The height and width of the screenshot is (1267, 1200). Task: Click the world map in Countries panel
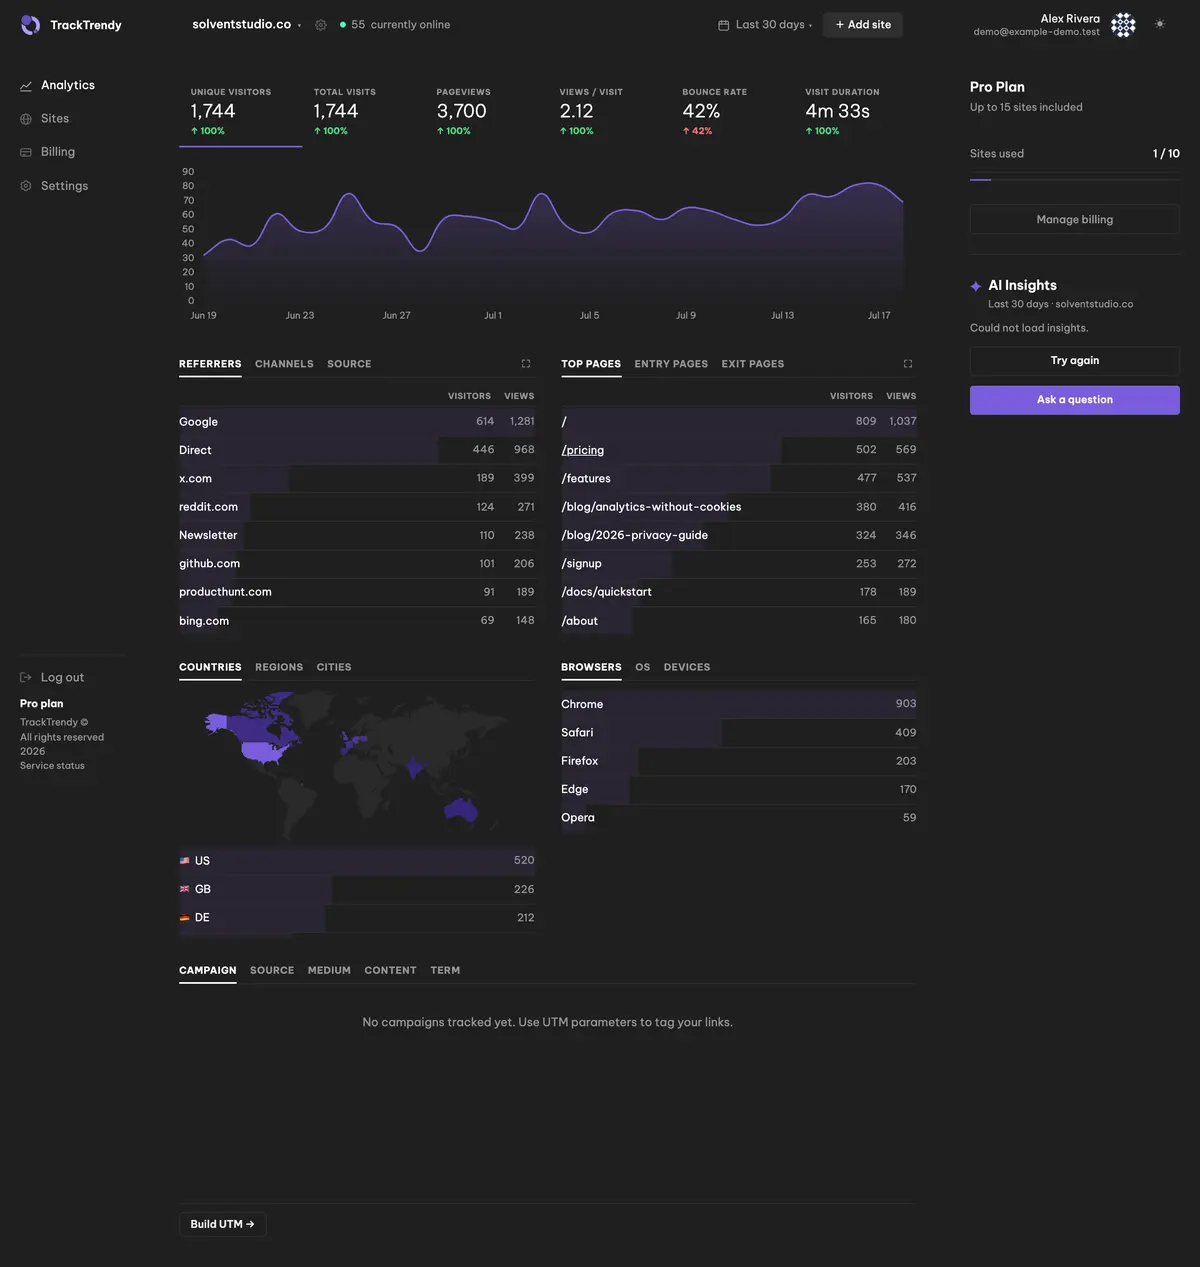(x=357, y=766)
